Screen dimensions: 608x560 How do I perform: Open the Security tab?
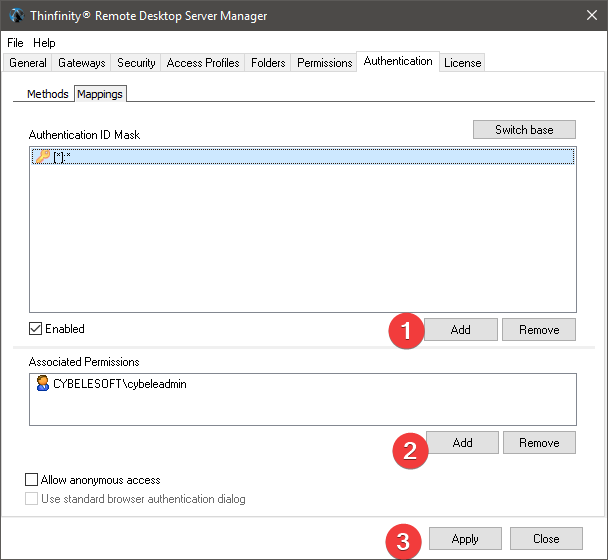point(136,63)
